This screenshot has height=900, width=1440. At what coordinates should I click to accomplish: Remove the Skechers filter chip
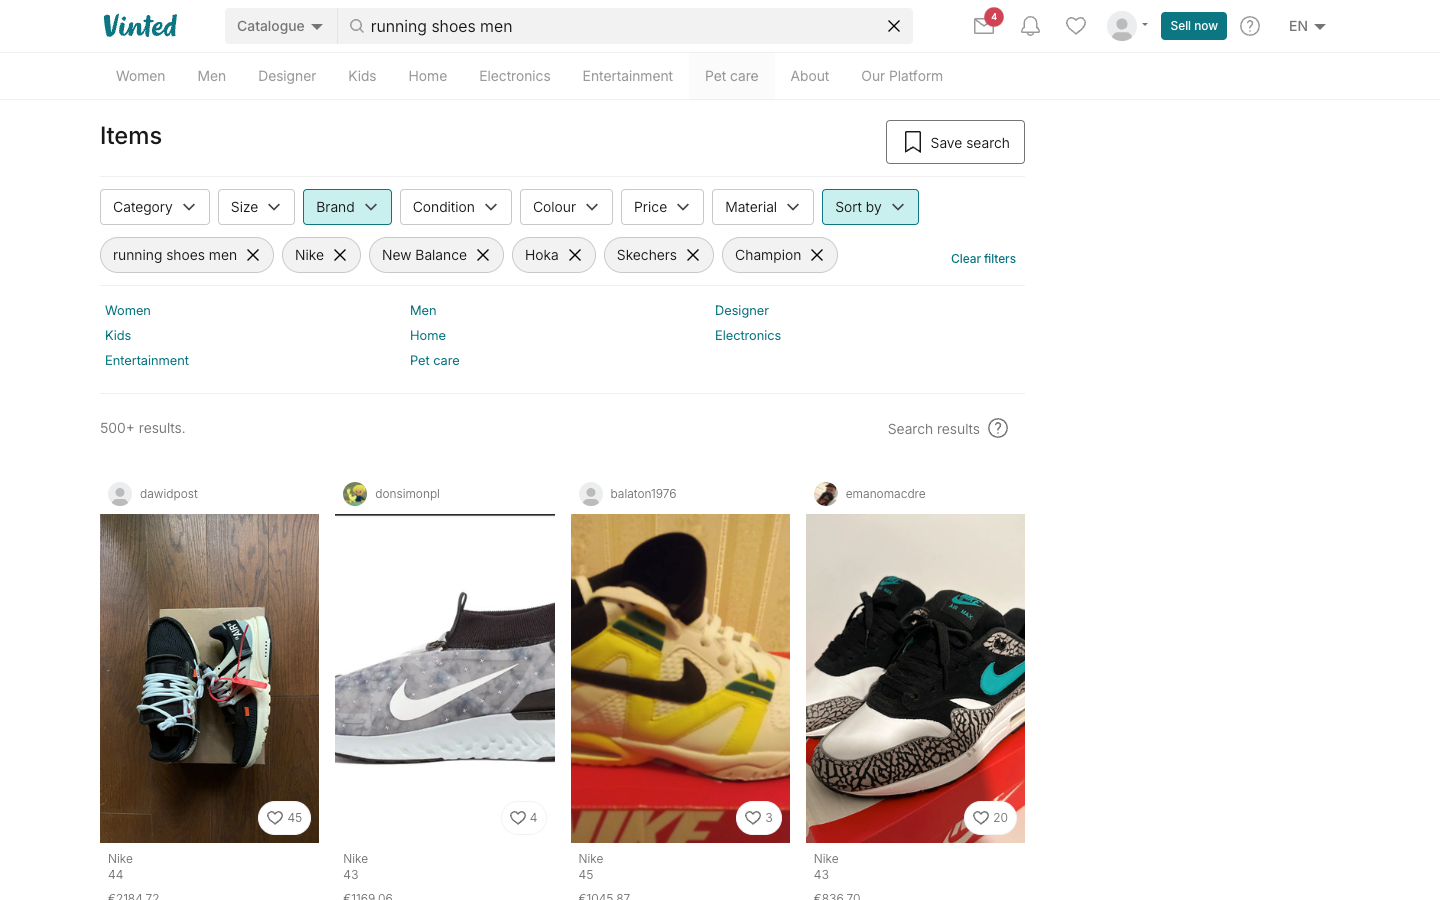pyautogui.click(x=693, y=255)
